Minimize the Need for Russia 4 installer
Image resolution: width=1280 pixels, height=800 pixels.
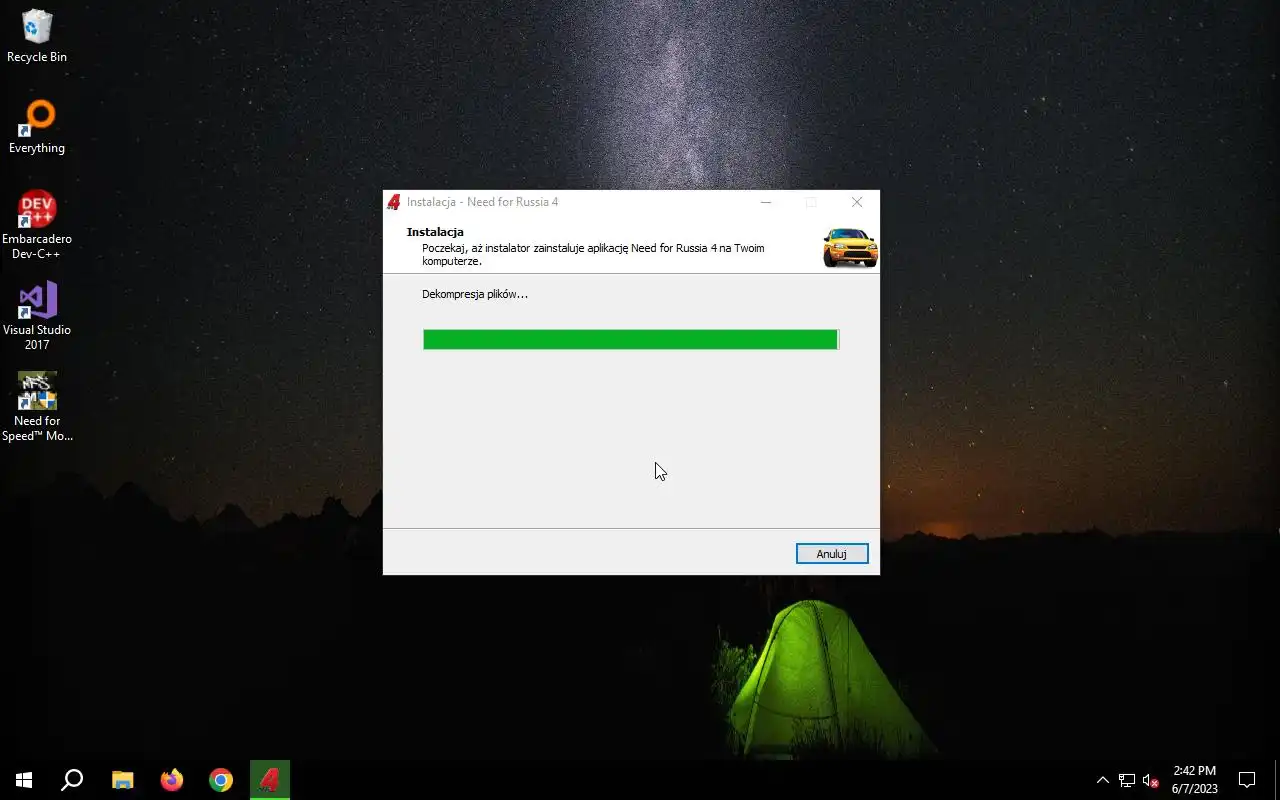click(x=766, y=202)
